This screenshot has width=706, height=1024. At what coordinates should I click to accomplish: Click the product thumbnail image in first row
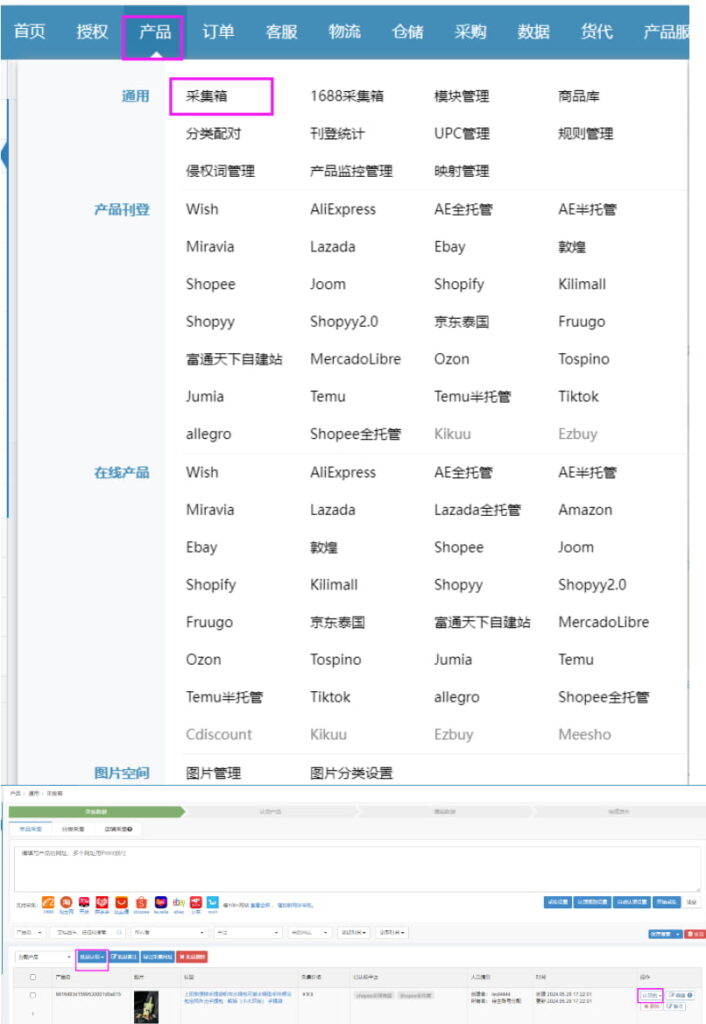click(146, 1007)
